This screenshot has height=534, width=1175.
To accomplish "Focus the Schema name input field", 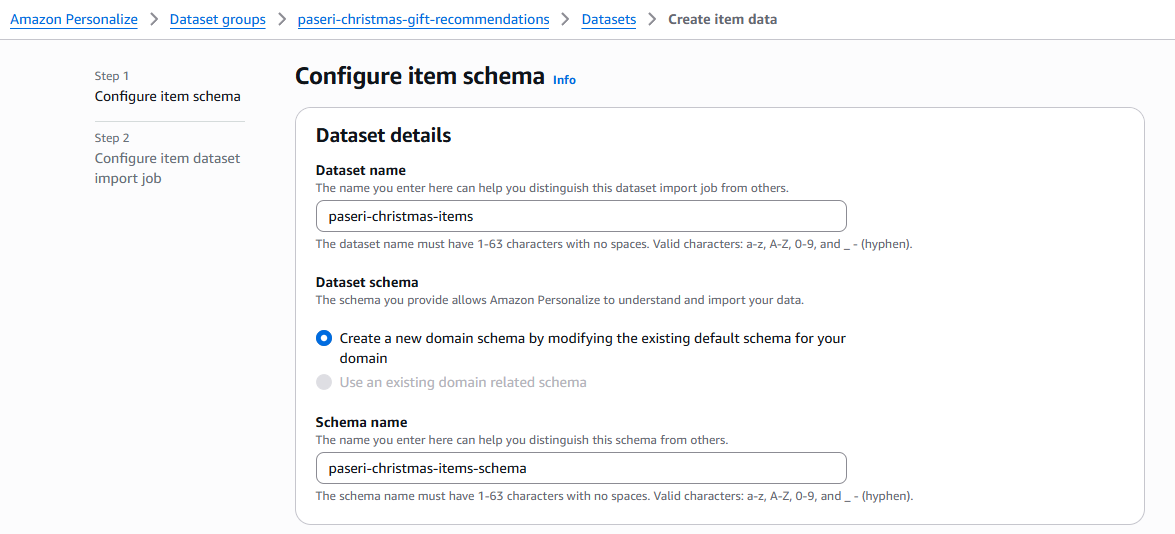I will (x=581, y=468).
